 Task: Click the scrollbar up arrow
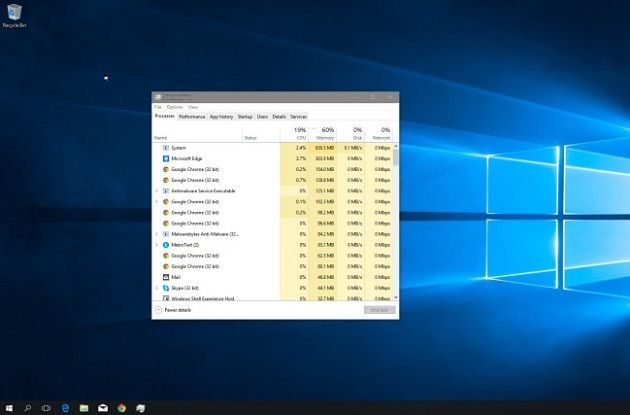coord(396,146)
